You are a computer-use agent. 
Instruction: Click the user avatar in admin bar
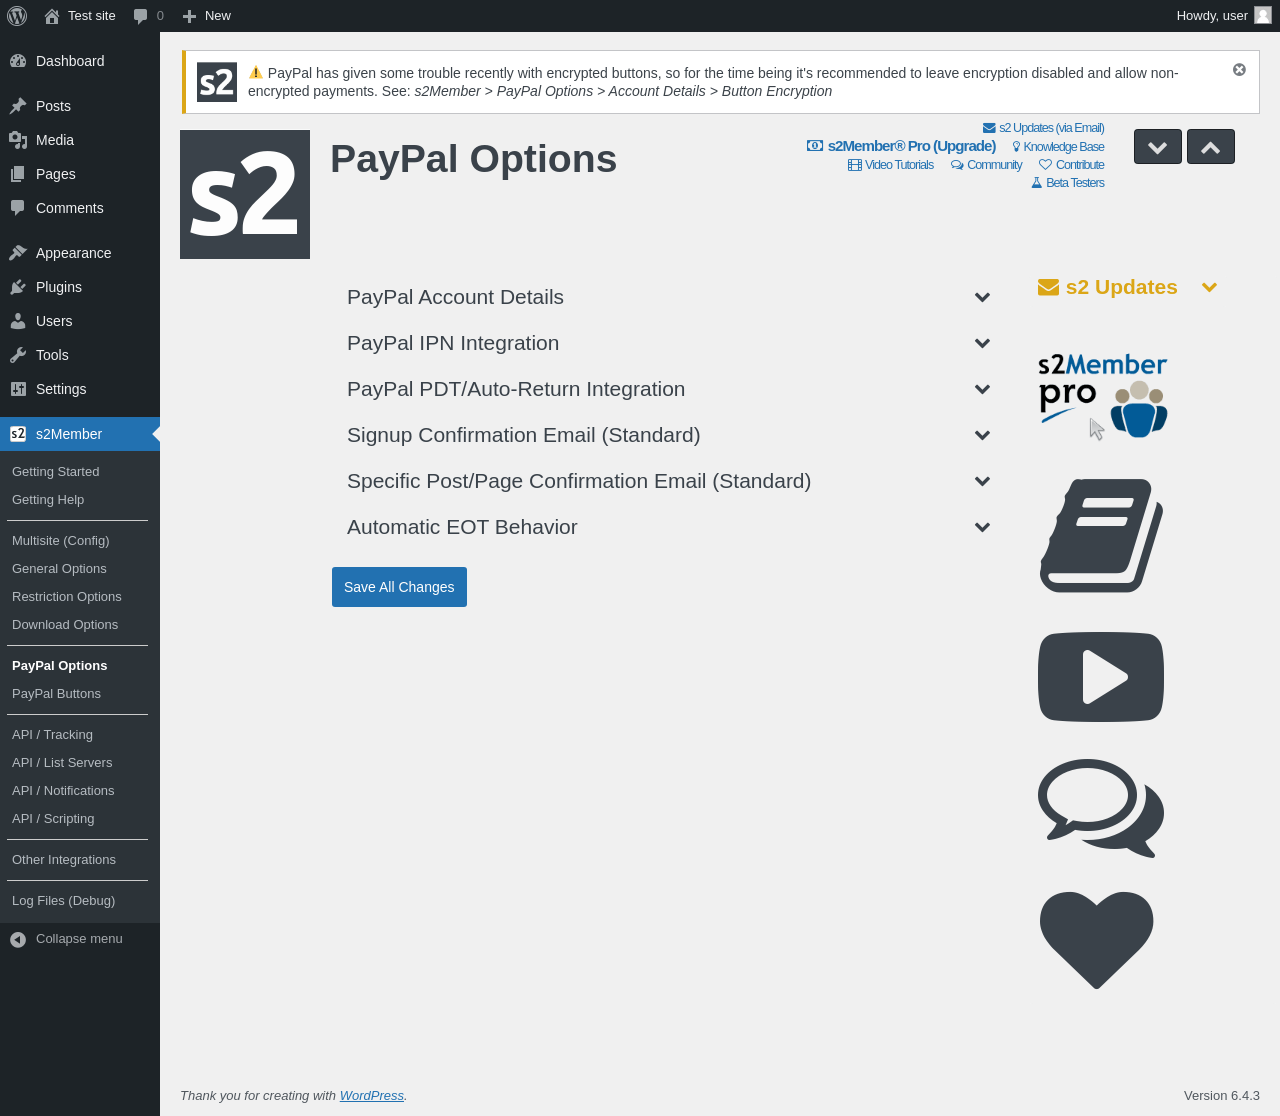click(1263, 16)
